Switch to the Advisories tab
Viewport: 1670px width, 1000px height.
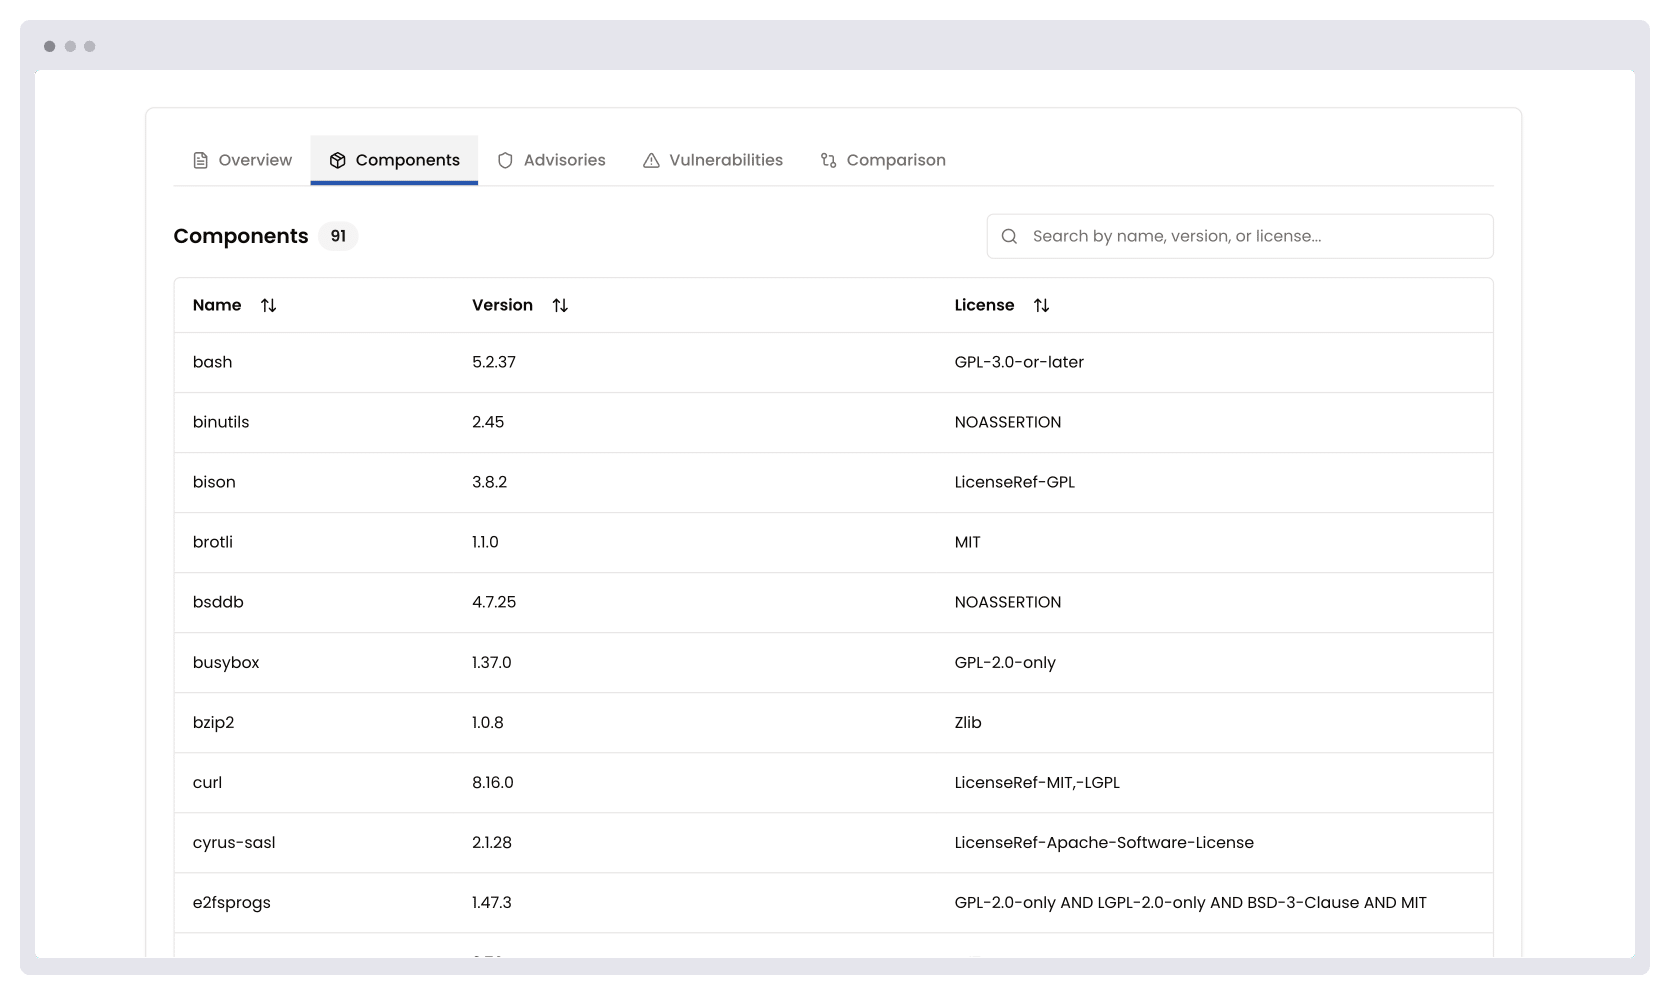pyautogui.click(x=565, y=160)
